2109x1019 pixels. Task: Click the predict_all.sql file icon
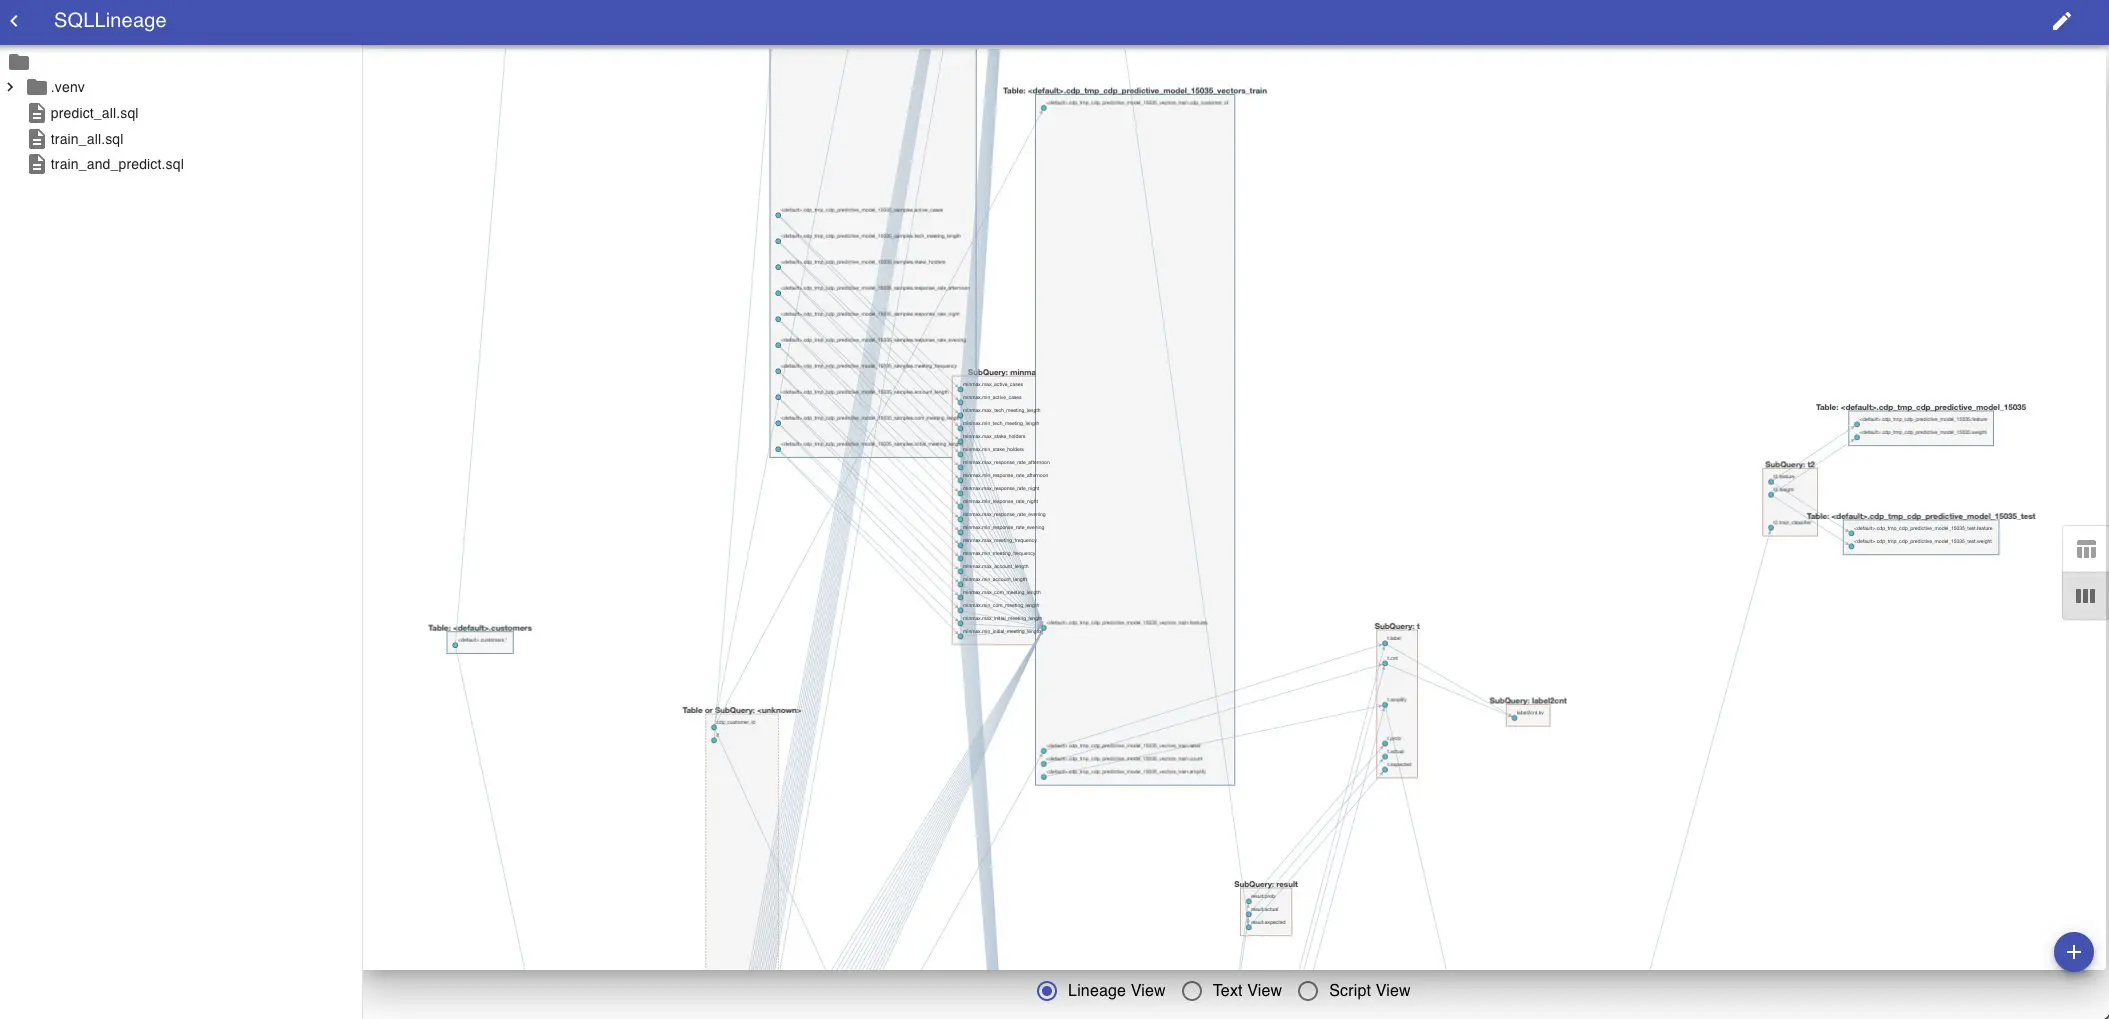tap(37, 113)
